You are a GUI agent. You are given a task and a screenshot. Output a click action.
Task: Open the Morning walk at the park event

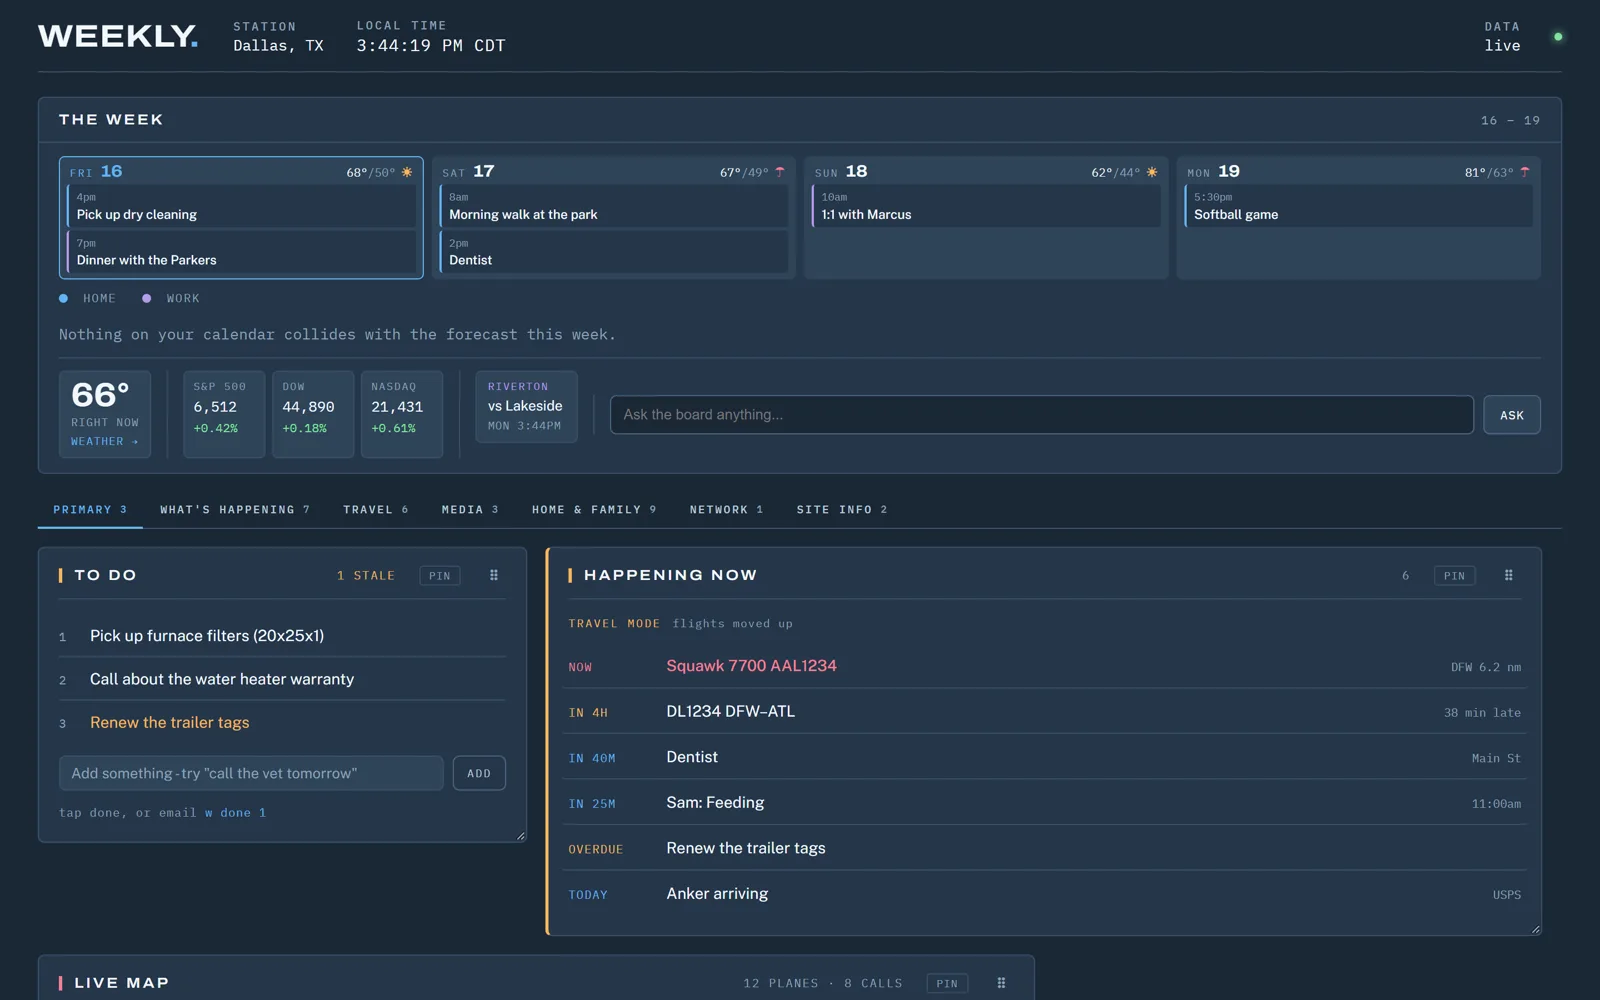coord(614,207)
